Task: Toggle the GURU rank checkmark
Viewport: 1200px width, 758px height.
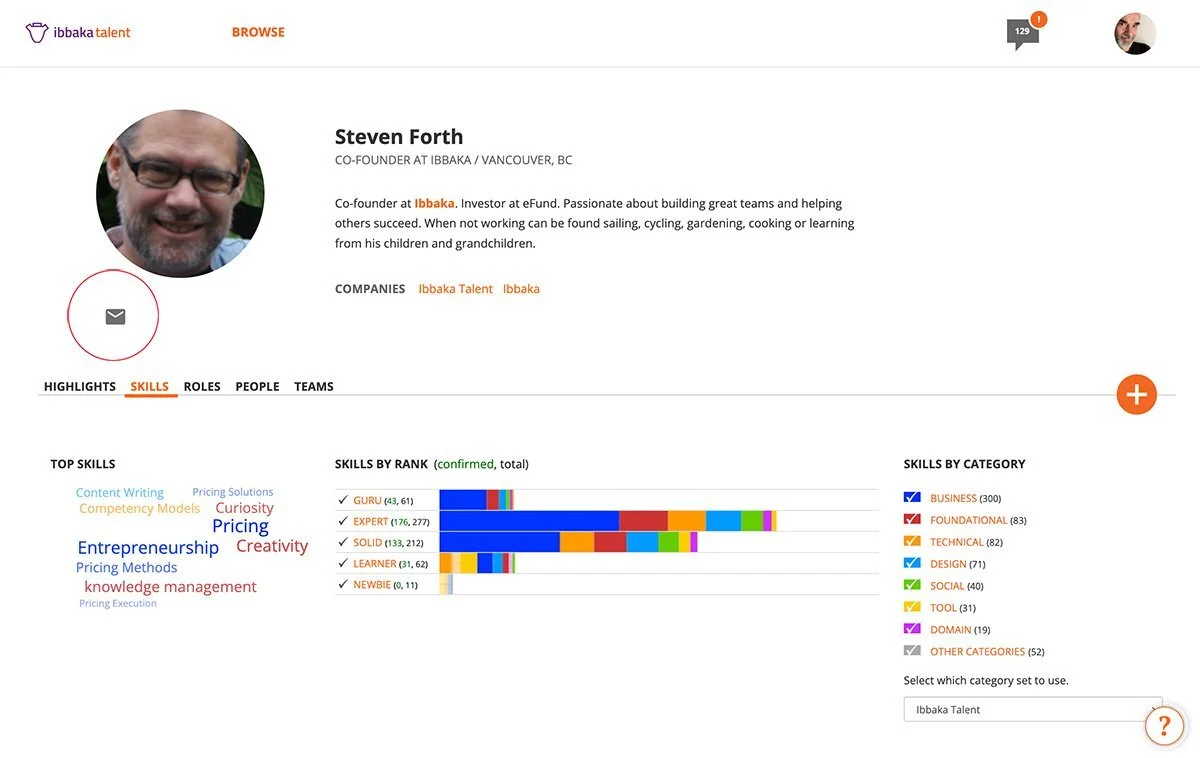Action: click(x=343, y=500)
